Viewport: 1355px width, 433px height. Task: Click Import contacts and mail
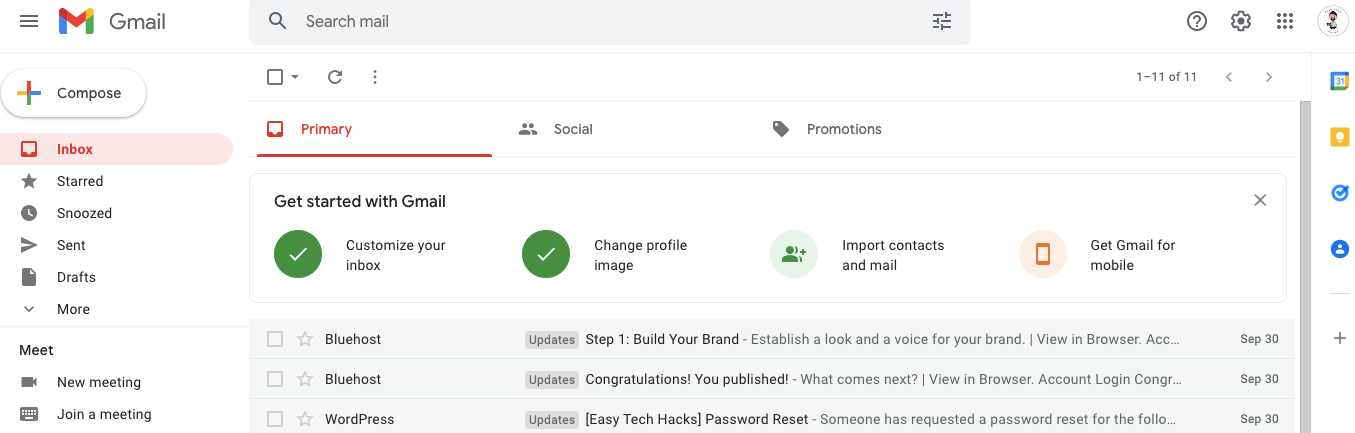coord(892,255)
